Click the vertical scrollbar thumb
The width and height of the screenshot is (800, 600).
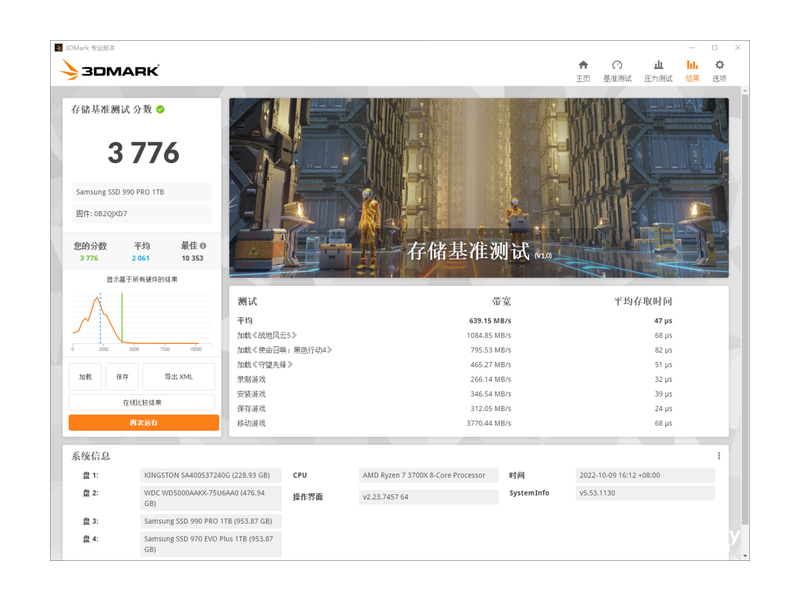(x=745, y=309)
